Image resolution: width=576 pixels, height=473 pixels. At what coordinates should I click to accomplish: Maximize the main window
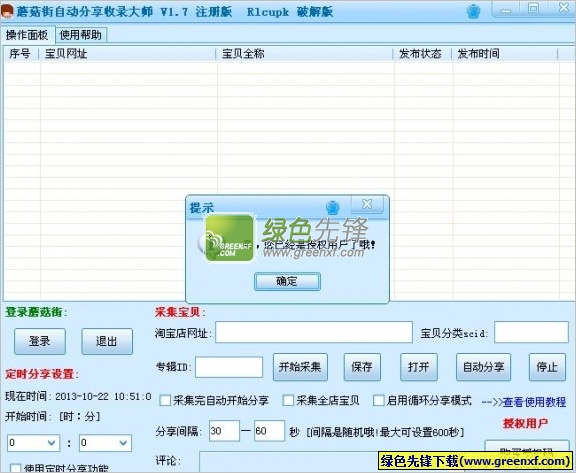pyautogui.click(x=533, y=9)
